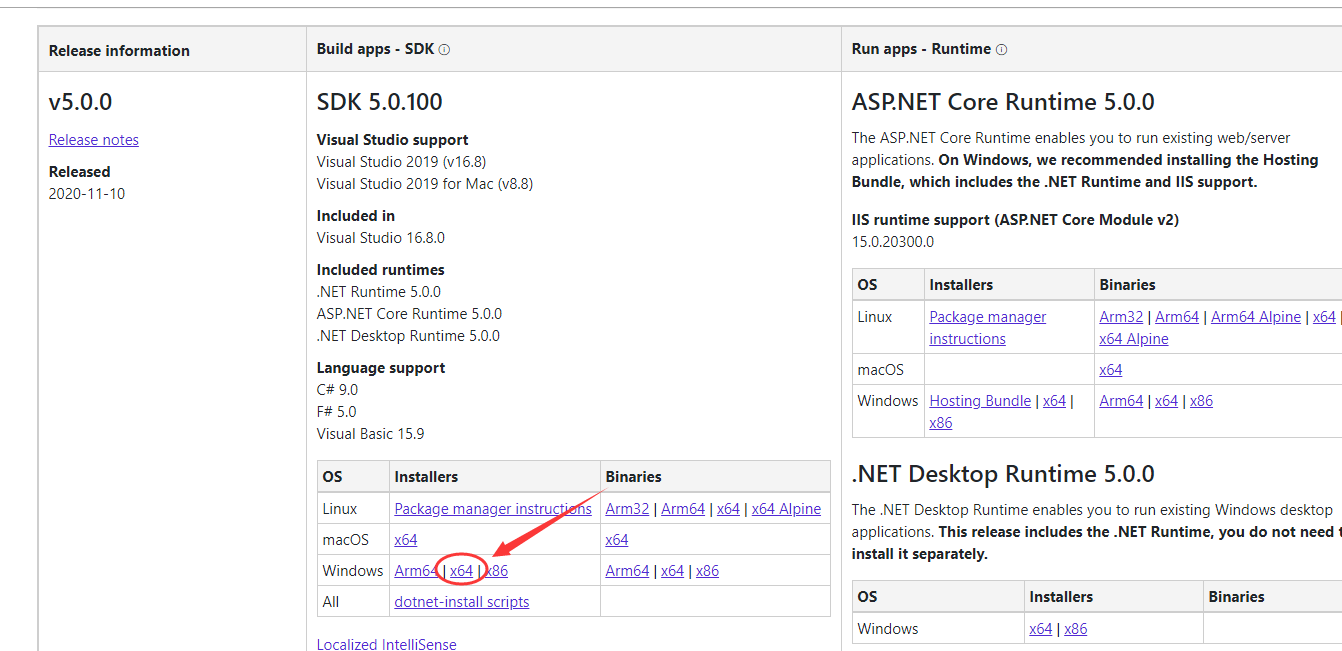Download SDK Windows x86 installer
This screenshot has width=1342, height=651.
pos(498,571)
